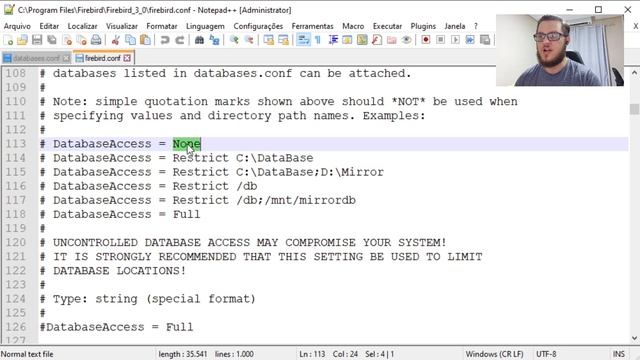Open the Janela menu
The height and width of the screenshot is (360, 640).
(x=455, y=26)
